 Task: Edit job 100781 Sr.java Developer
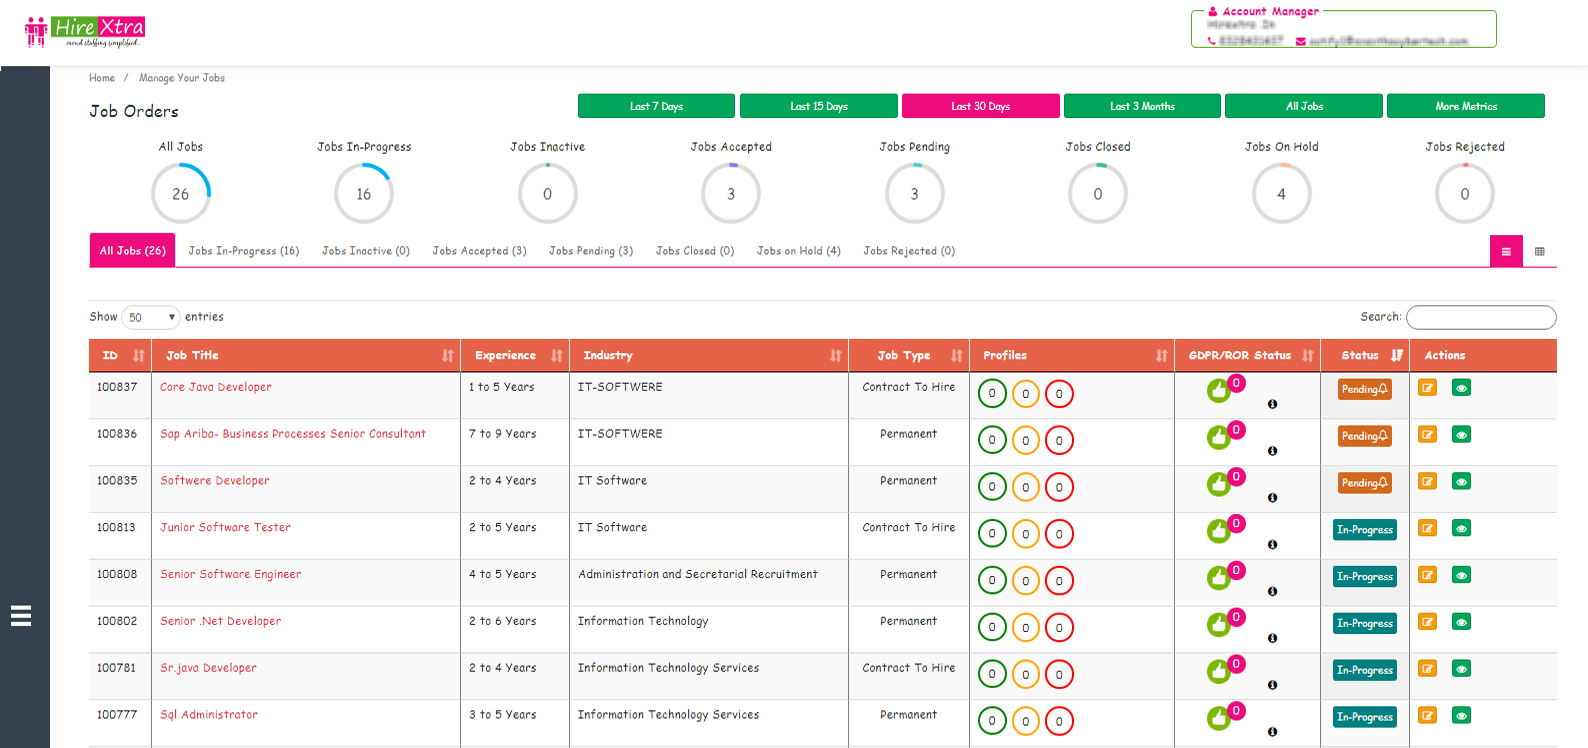click(x=1427, y=669)
